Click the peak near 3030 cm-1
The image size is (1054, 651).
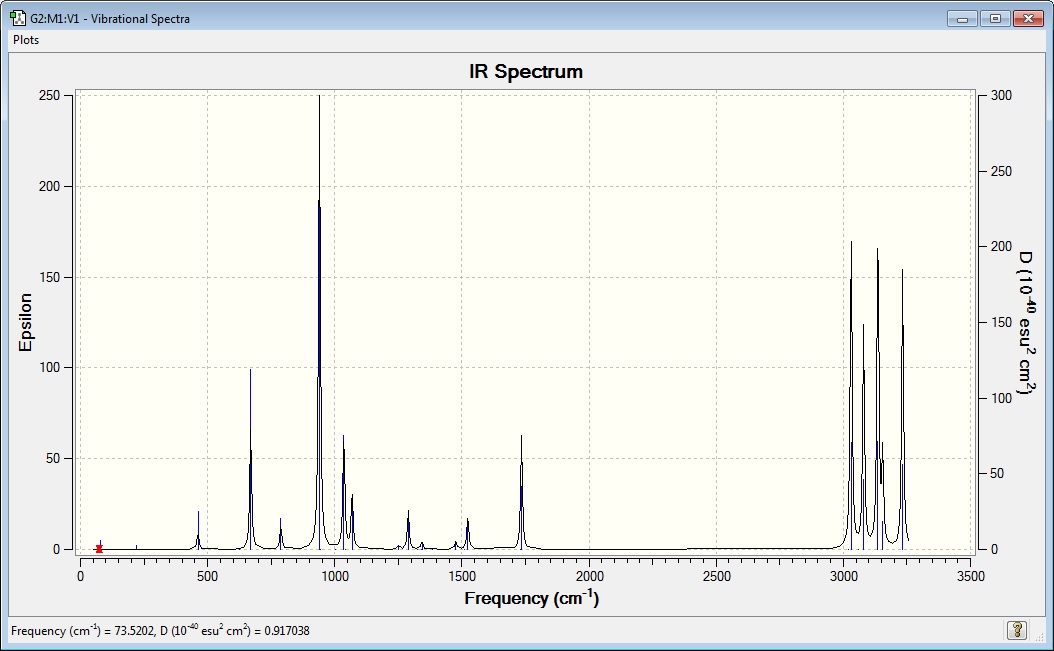[852, 395]
